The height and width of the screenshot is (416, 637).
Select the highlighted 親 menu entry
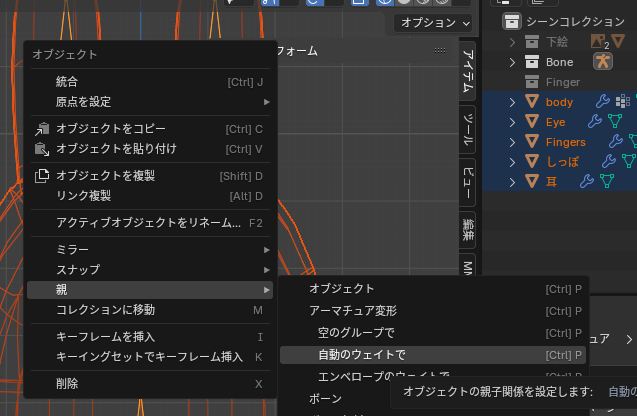[150, 290]
